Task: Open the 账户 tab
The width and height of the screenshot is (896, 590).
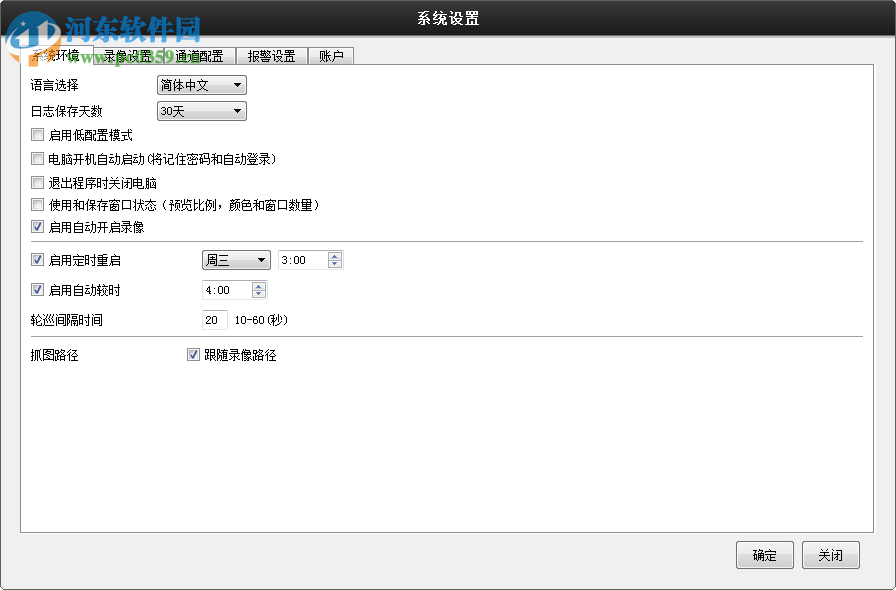Action: pos(331,56)
